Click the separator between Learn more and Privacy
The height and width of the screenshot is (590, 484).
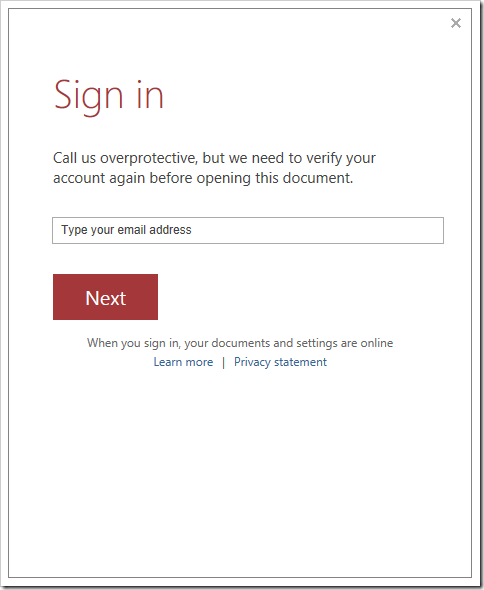coord(224,362)
